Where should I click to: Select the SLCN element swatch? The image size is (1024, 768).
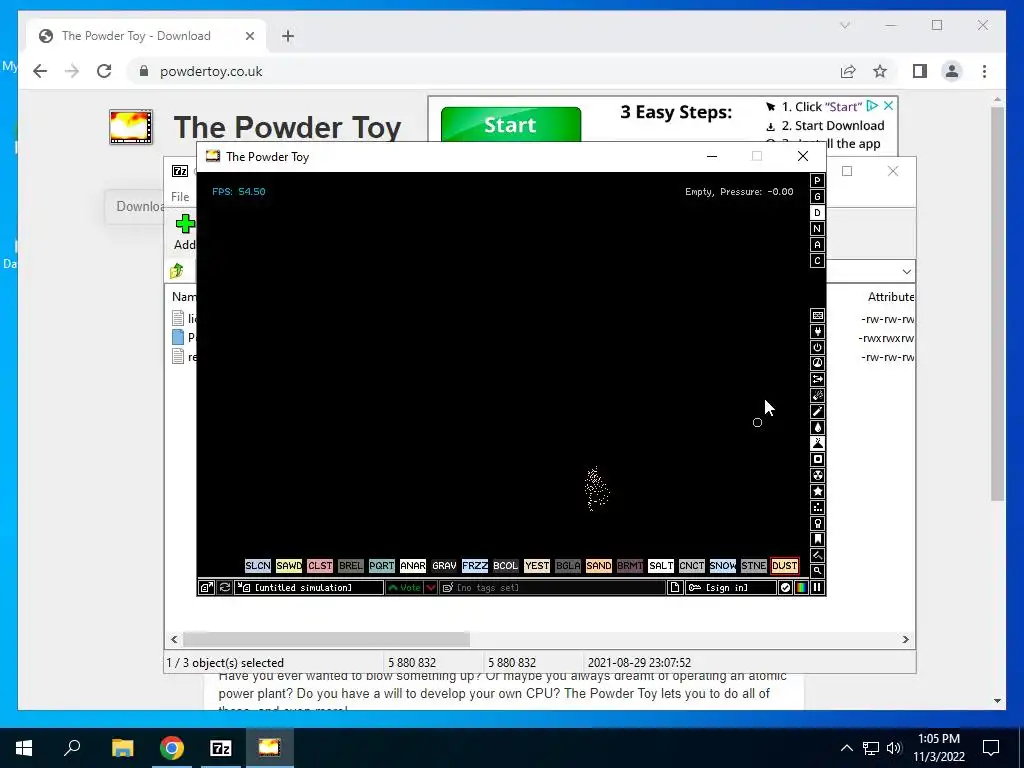click(257, 566)
